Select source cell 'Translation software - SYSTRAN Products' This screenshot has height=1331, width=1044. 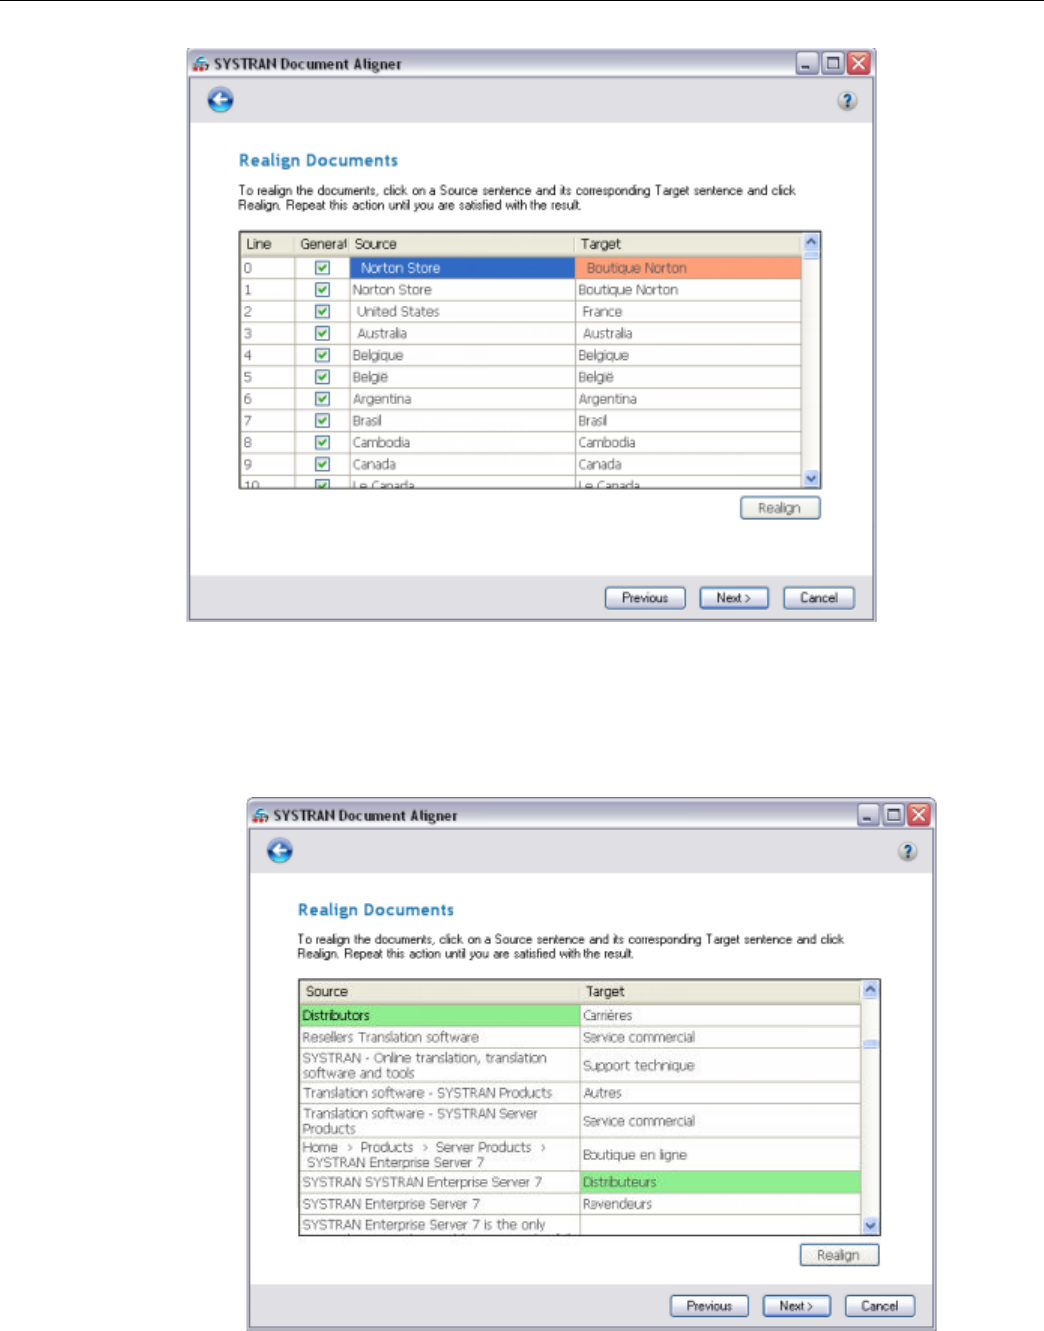pos(440,1094)
